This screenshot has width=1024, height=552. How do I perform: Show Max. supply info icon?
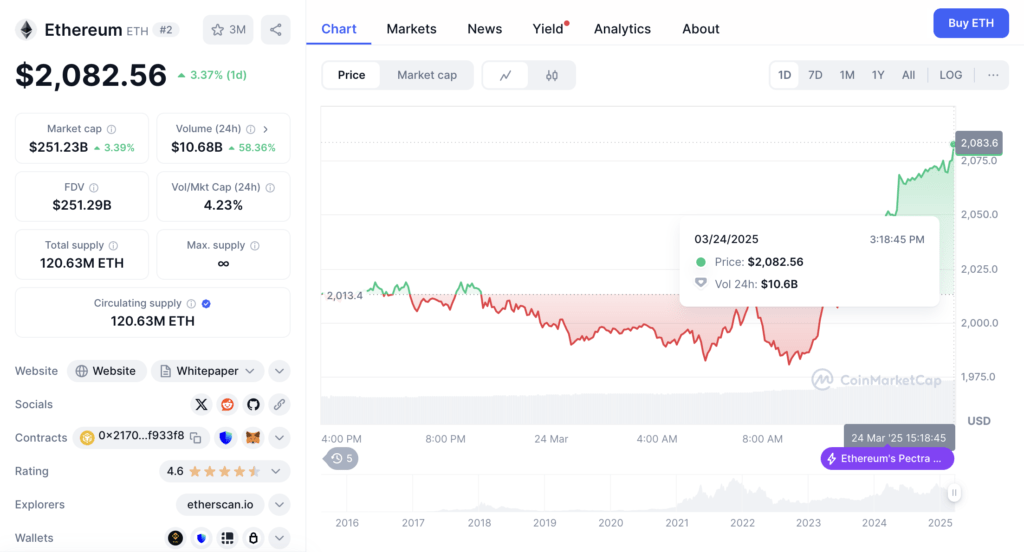click(x=255, y=246)
